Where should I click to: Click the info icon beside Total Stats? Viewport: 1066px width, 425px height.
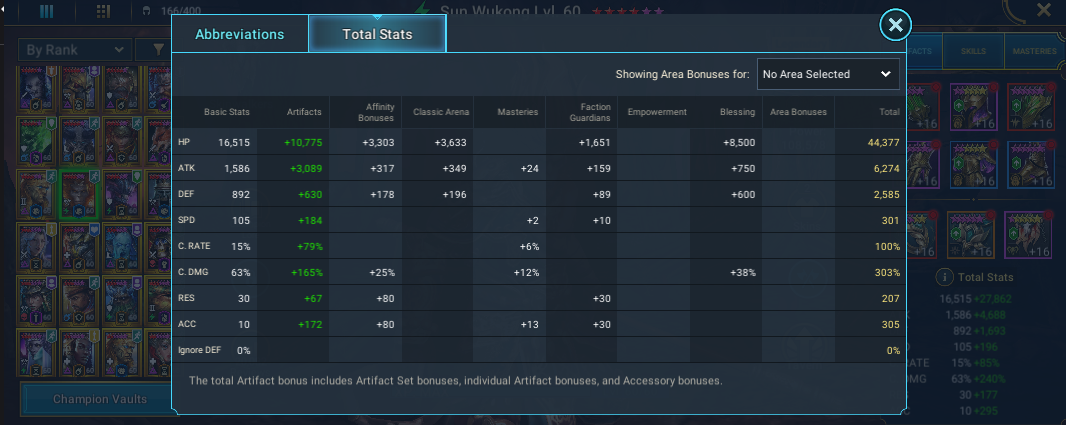[944, 277]
